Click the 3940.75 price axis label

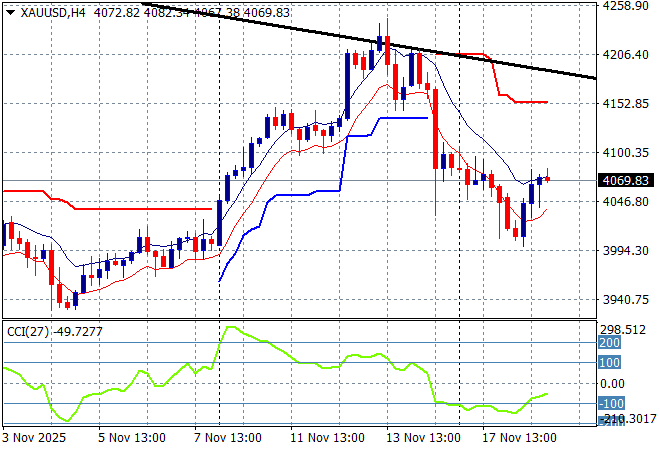point(625,300)
